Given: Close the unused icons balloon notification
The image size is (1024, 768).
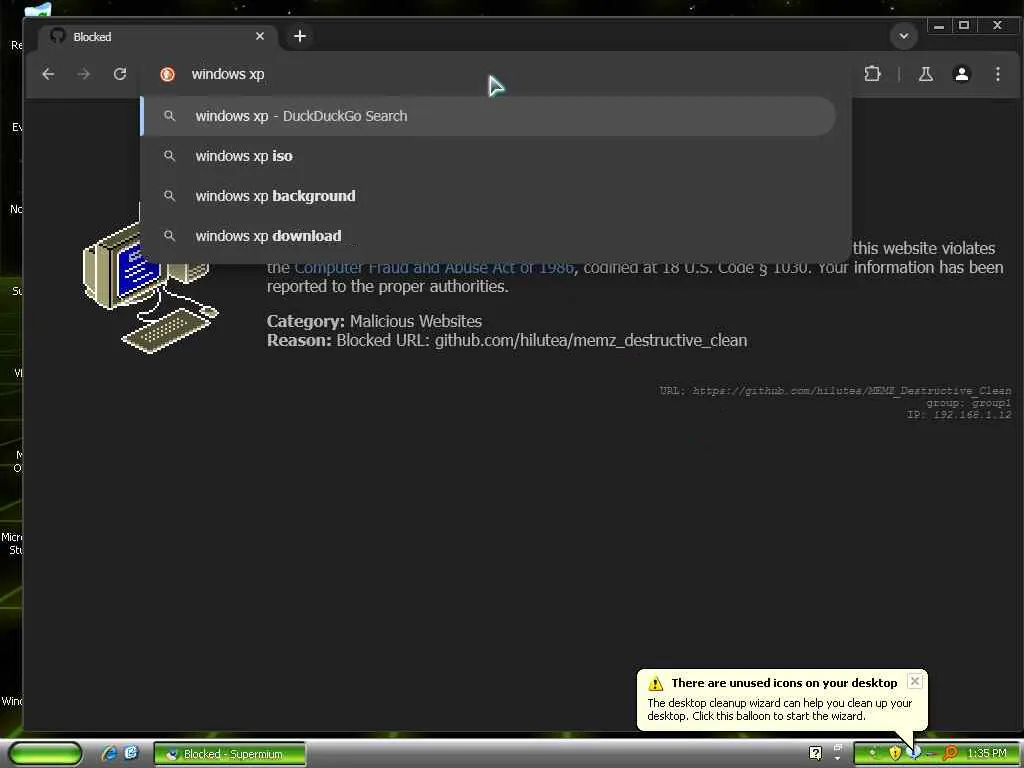Looking at the screenshot, I should pyautogui.click(x=915, y=681).
